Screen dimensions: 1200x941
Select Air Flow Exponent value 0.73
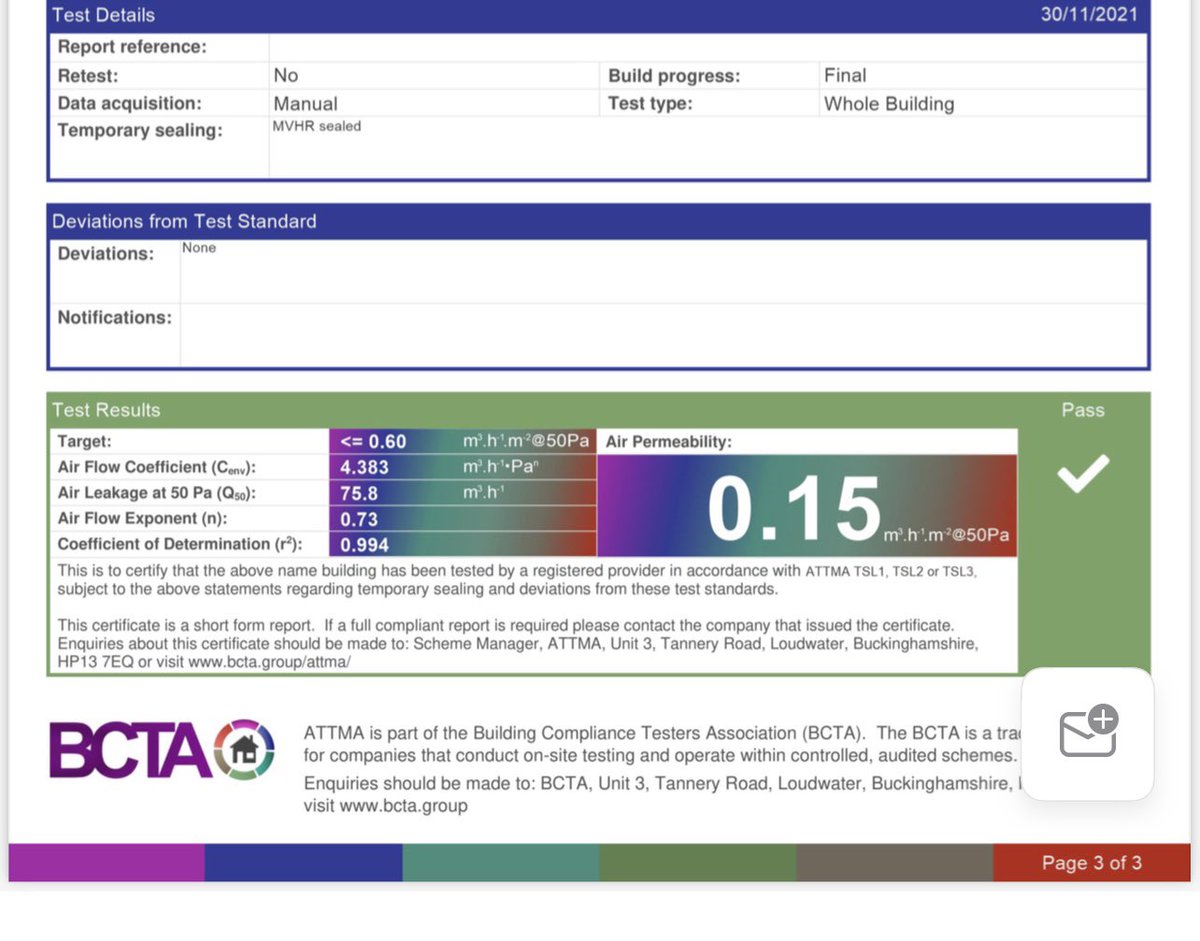(x=359, y=519)
